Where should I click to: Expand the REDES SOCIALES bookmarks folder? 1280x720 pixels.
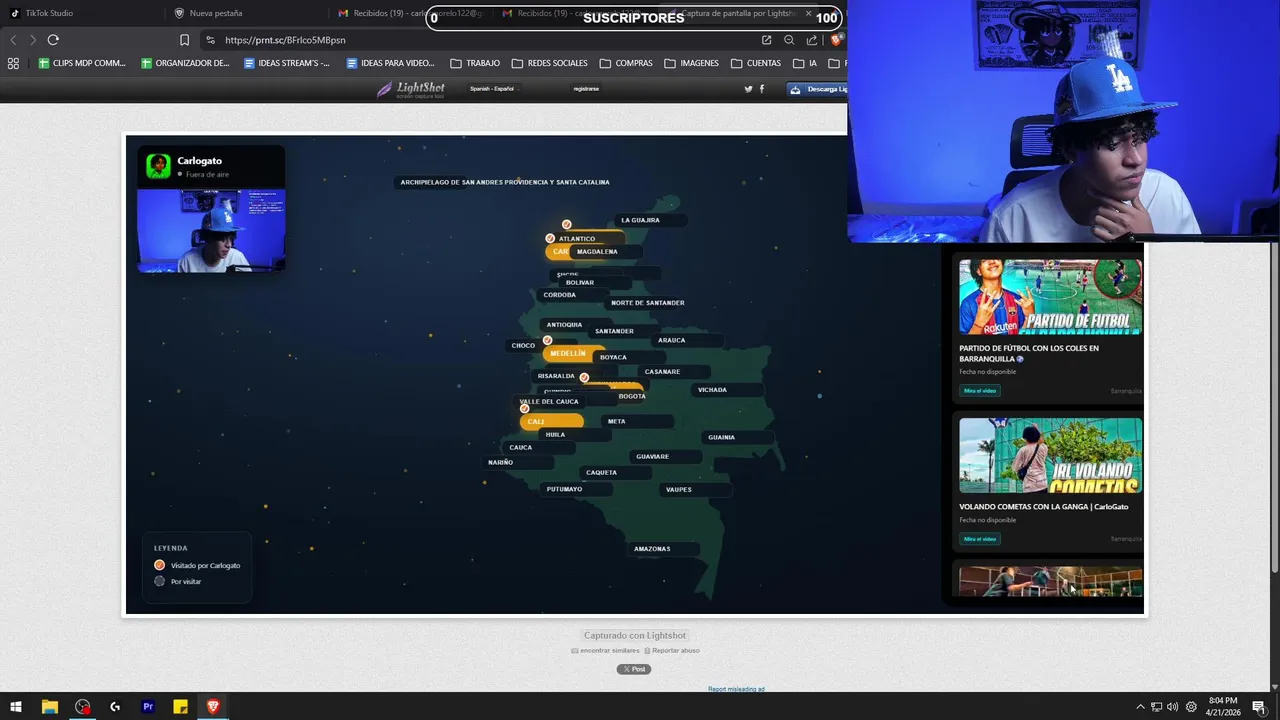(x=549, y=63)
